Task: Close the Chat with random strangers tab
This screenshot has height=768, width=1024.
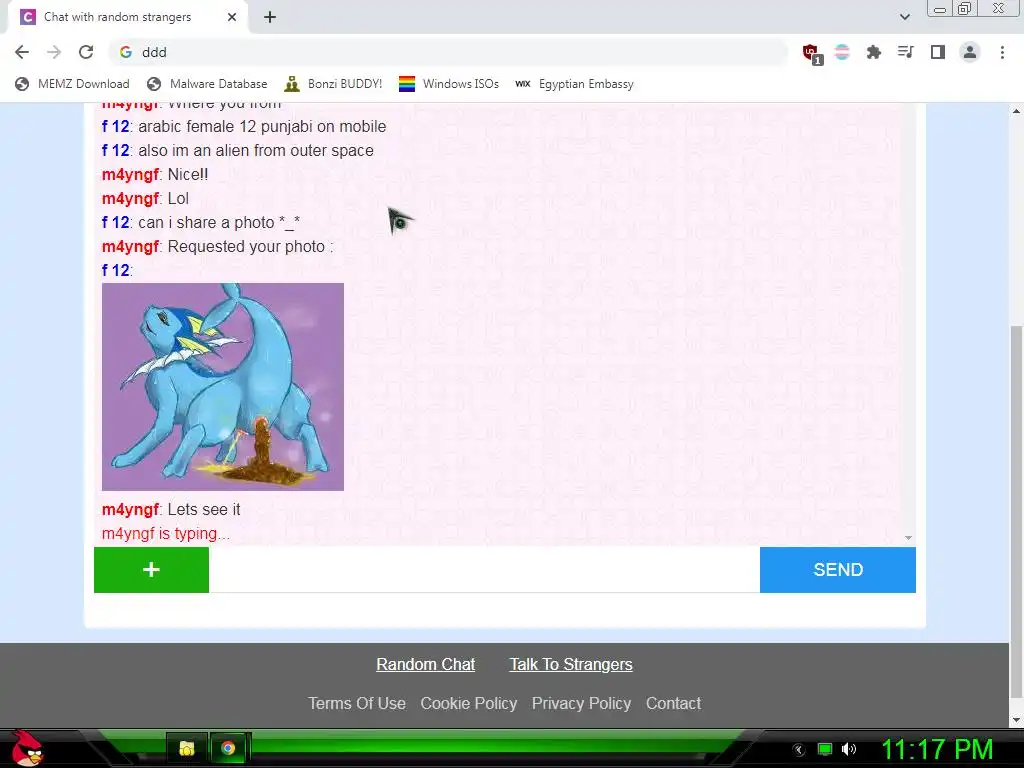Action: coord(232,17)
